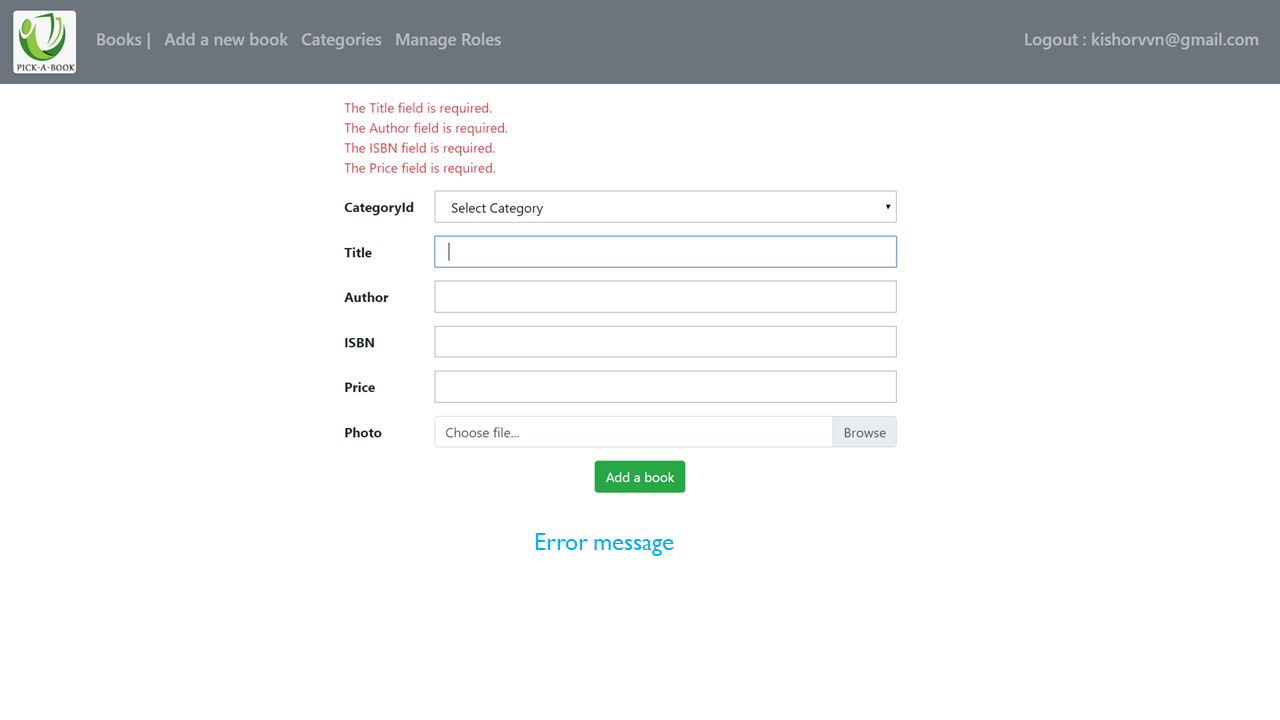This screenshot has height=720, width=1280.
Task: Open the Categories nav link
Action: click(341, 40)
